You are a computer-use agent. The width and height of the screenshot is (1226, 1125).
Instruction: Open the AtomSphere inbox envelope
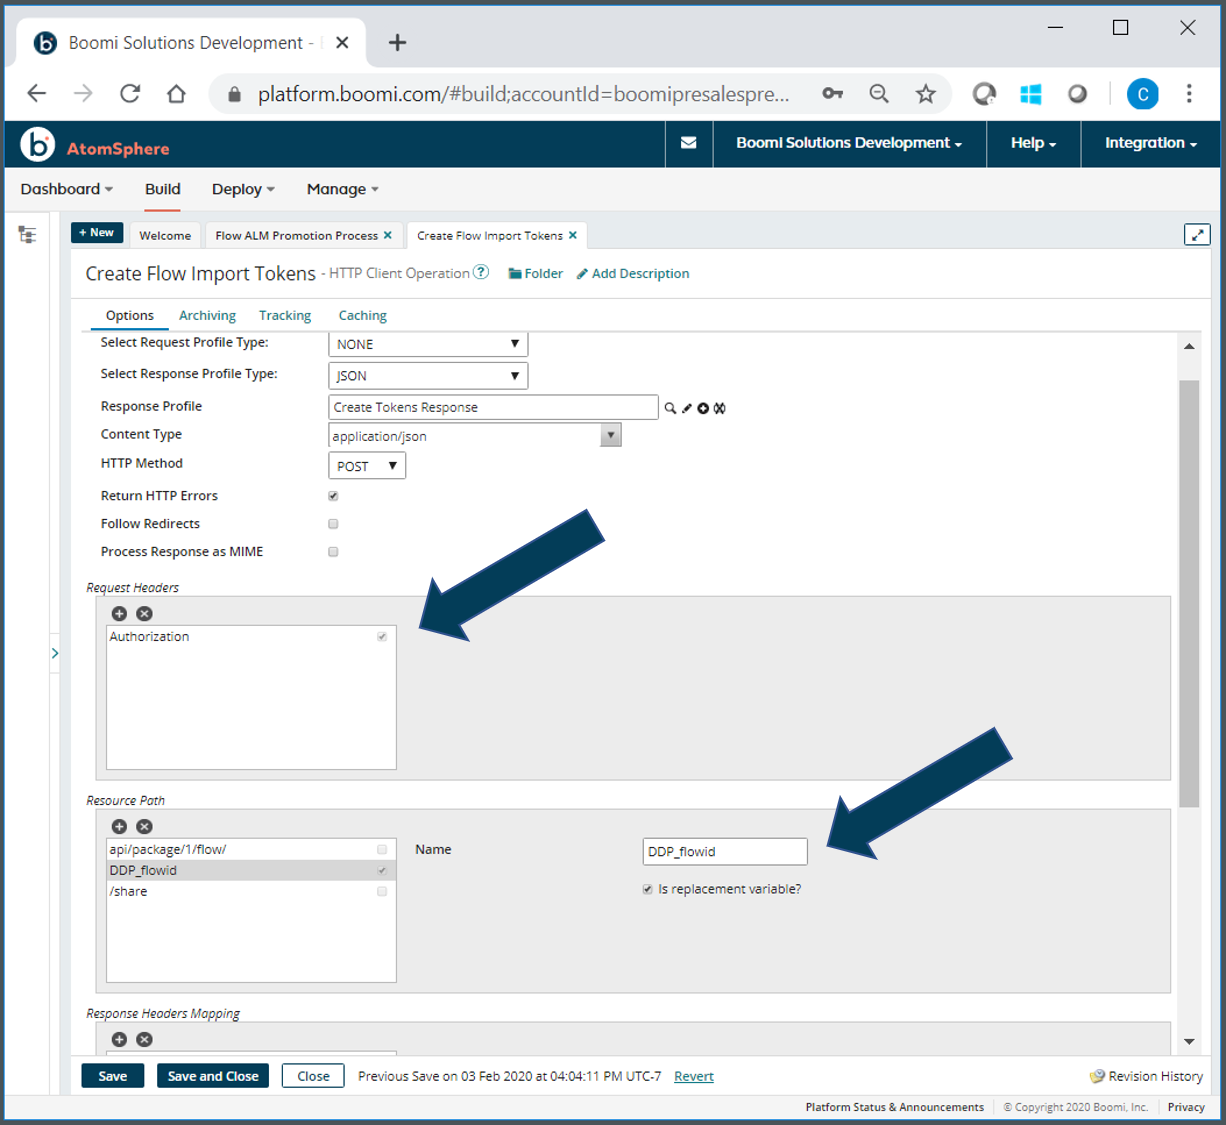(688, 143)
